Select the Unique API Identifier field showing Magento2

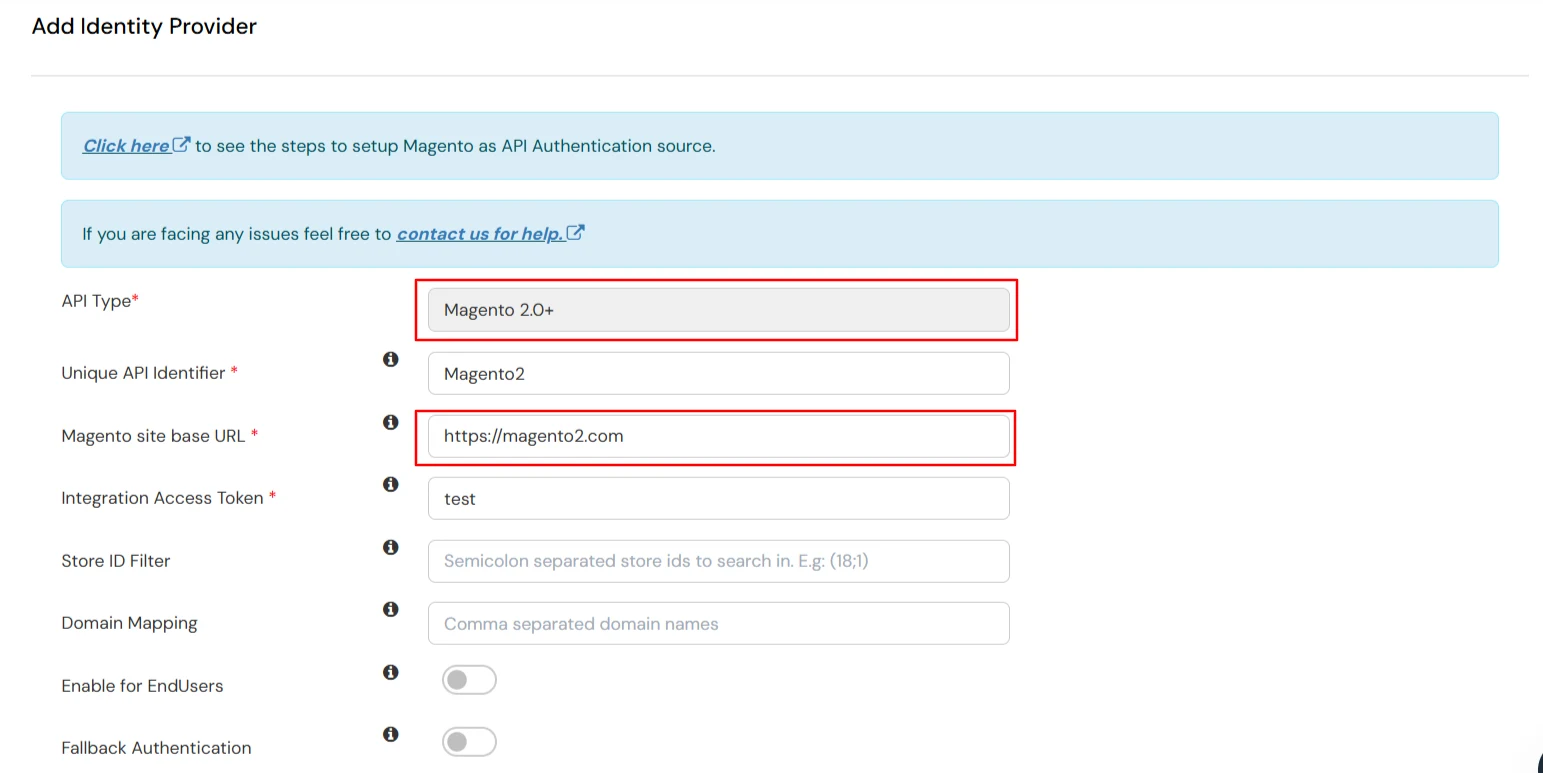(x=717, y=373)
